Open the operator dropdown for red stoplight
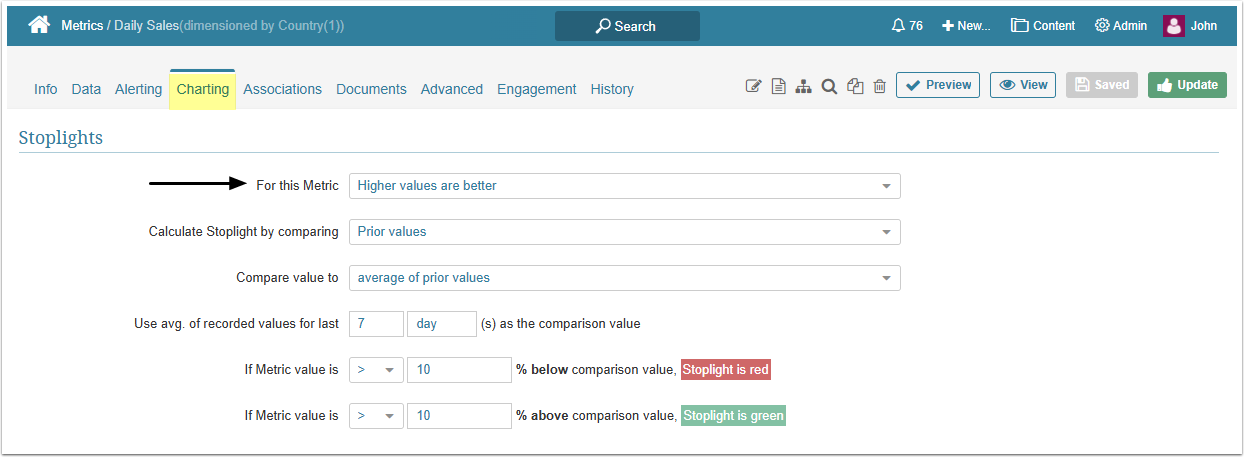The width and height of the screenshot is (1244, 457). (x=376, y=370)
